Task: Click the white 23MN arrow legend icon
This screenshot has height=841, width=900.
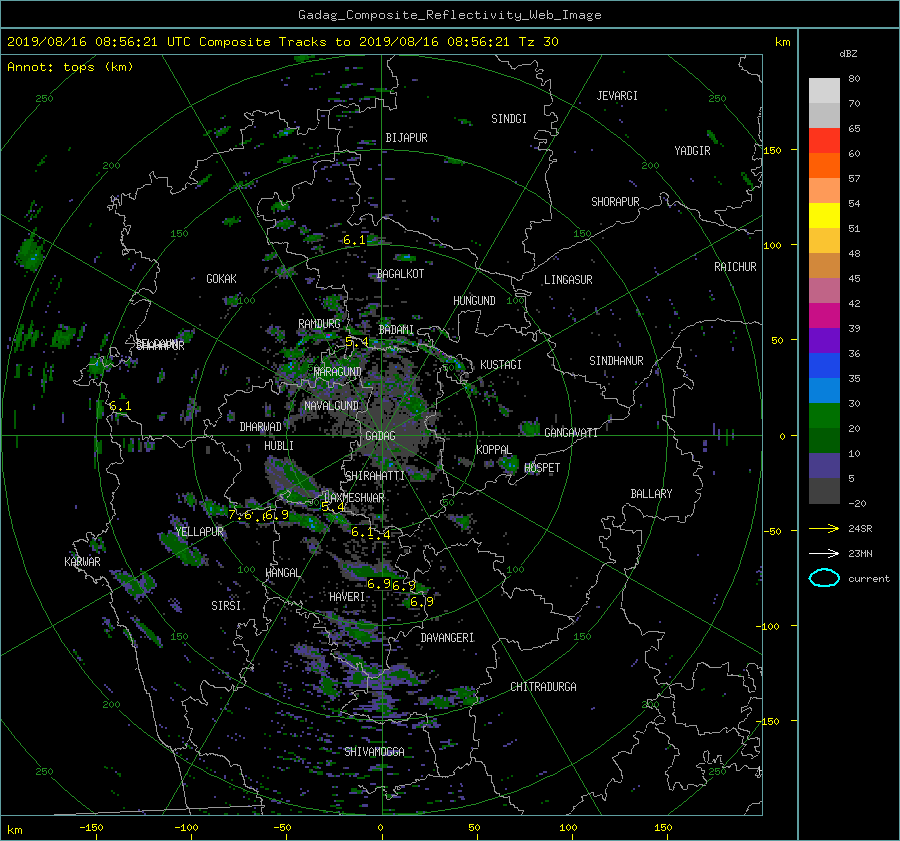Action: pyautogui.click(x=824, y=553)
